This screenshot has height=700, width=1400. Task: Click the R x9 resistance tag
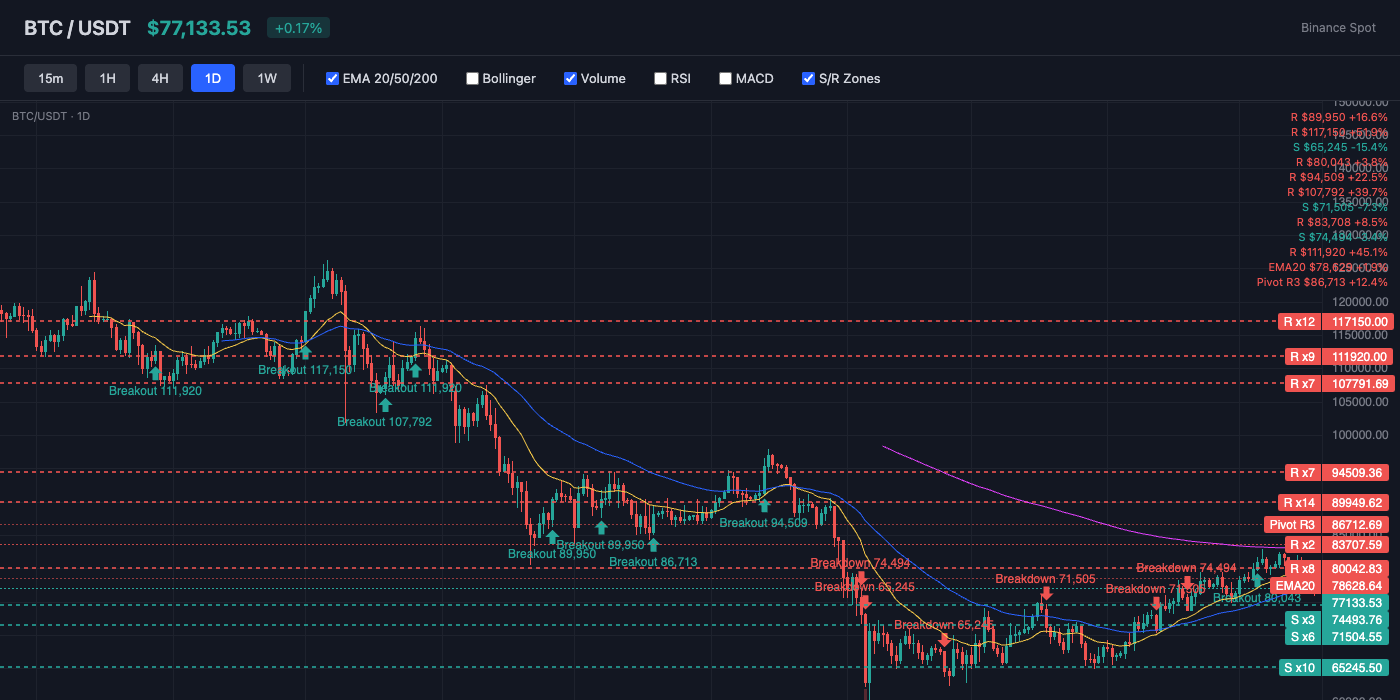(1302, 356)
